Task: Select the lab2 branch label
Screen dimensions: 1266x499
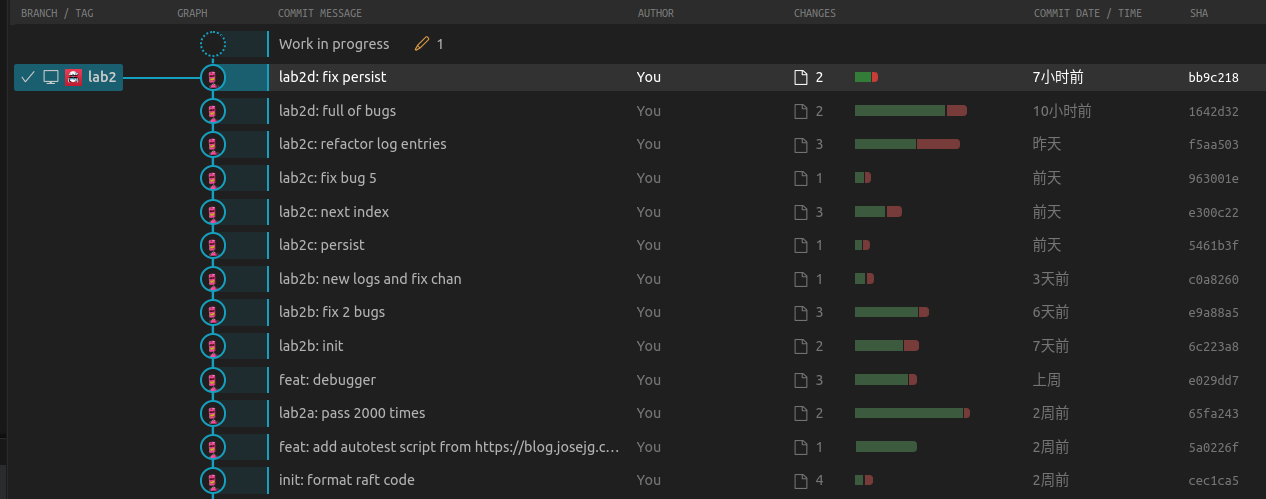Action: pos(101,77)
